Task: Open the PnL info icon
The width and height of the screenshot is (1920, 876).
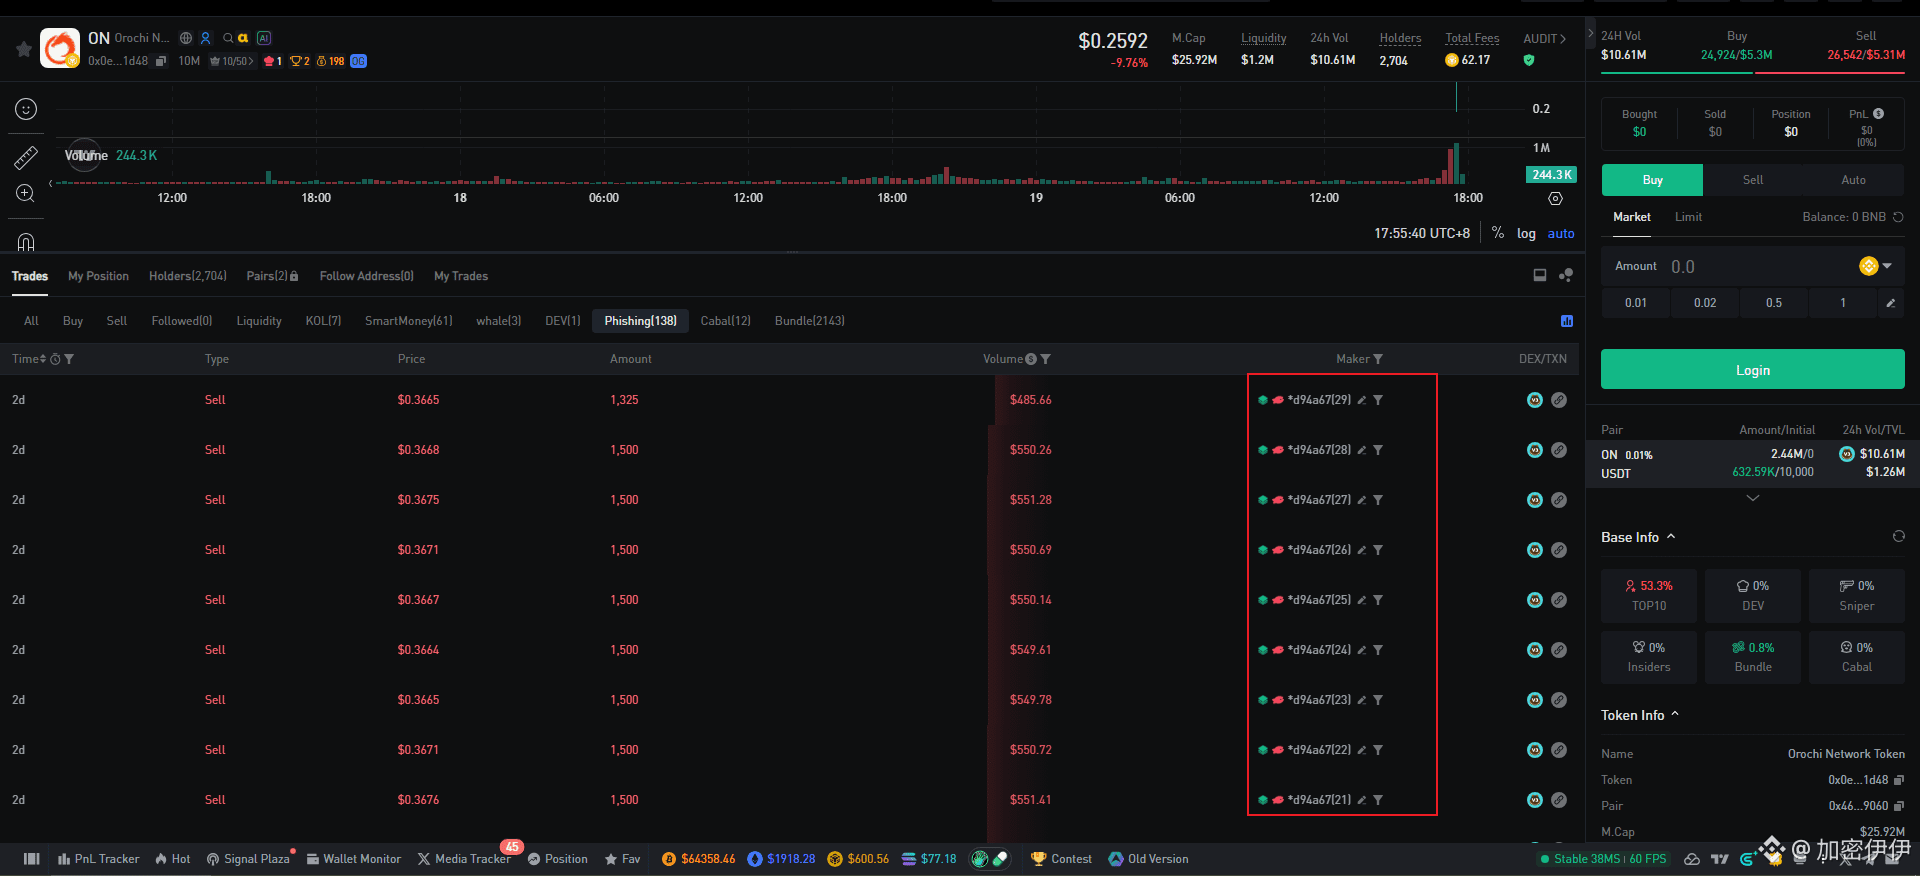Action: pyautogui.click(x=1879, y=114)
